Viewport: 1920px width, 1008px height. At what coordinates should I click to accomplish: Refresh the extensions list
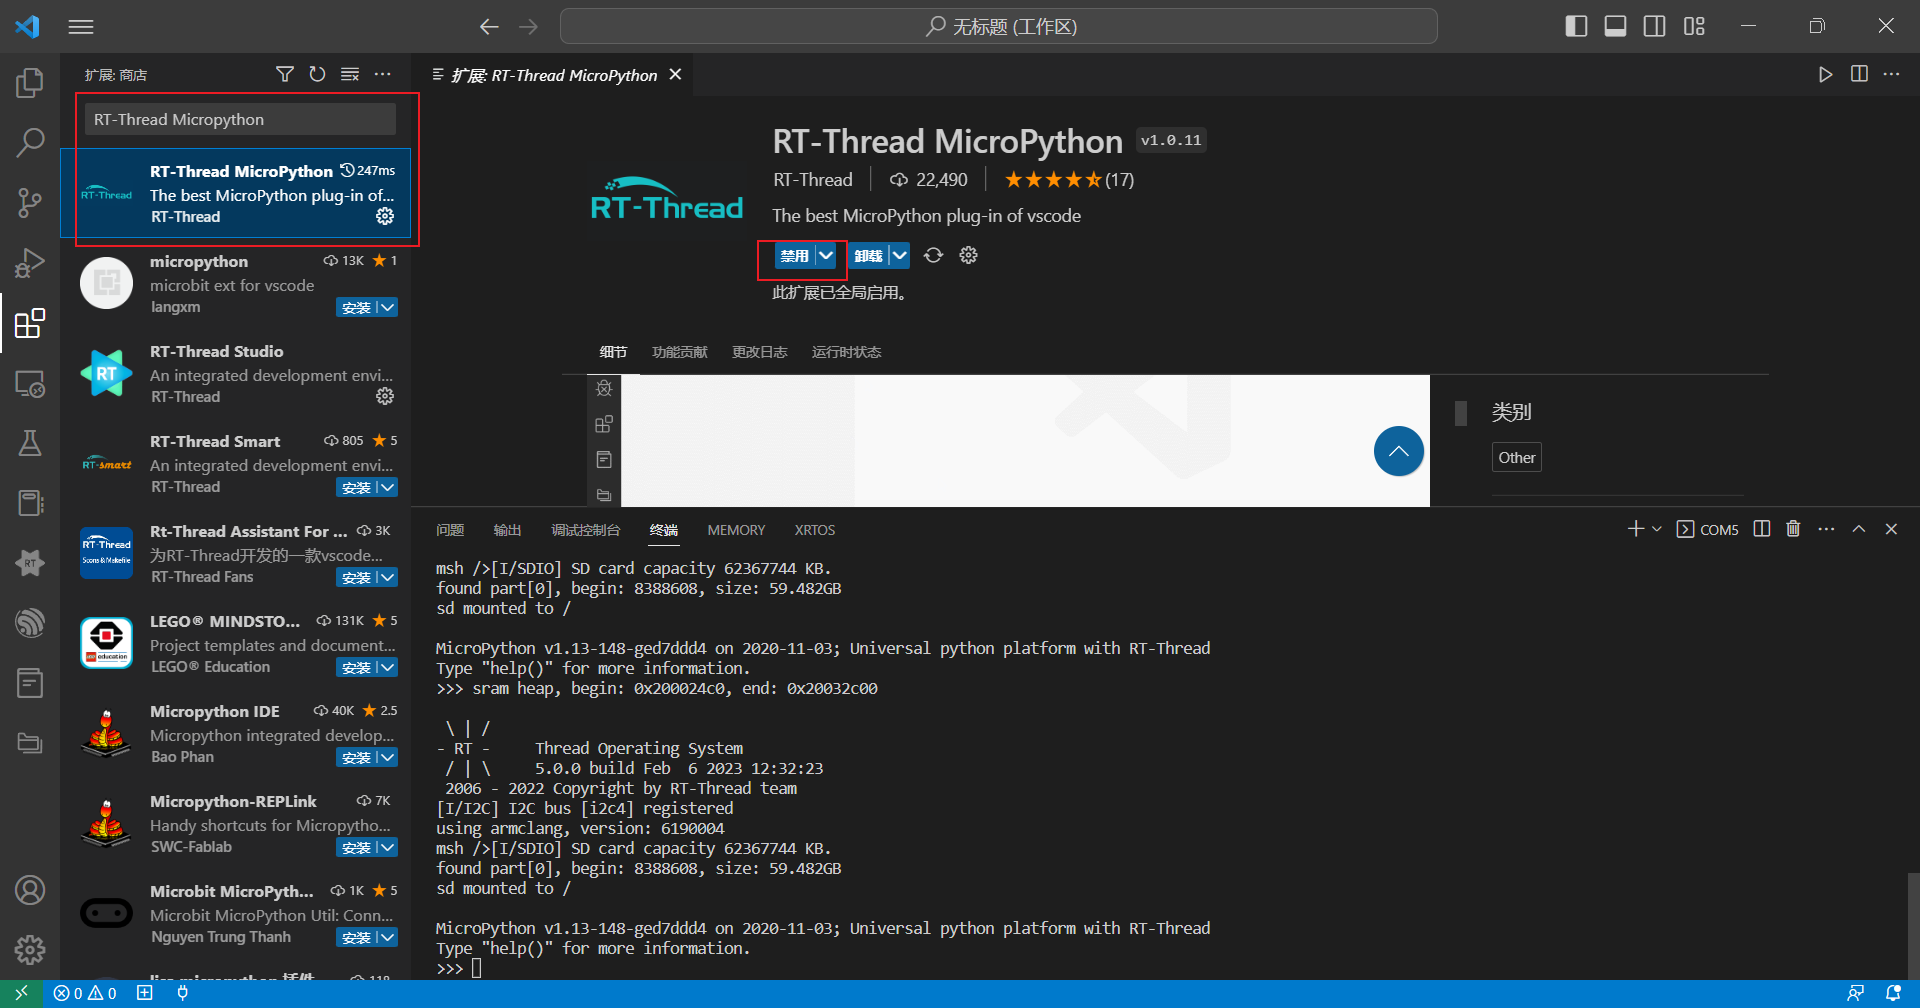pyautogui.click(x=318, y=74)
